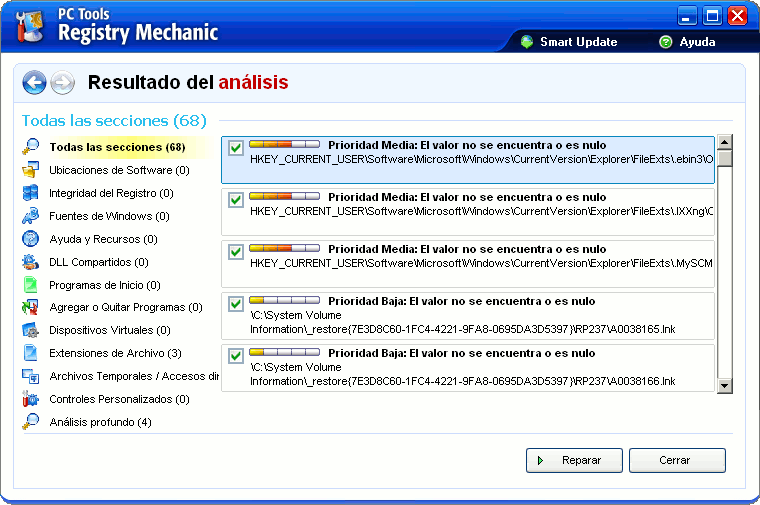This screenshot has width=760, height=505.
Task: Select the Ubicaciones de Software icon
Action: point(31,170)
